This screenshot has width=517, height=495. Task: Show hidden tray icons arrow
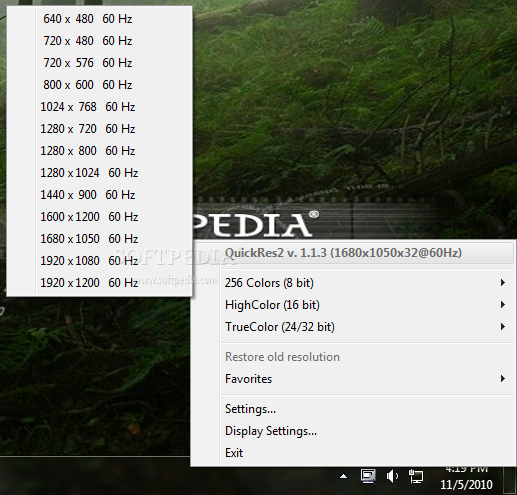click(343, 477)
